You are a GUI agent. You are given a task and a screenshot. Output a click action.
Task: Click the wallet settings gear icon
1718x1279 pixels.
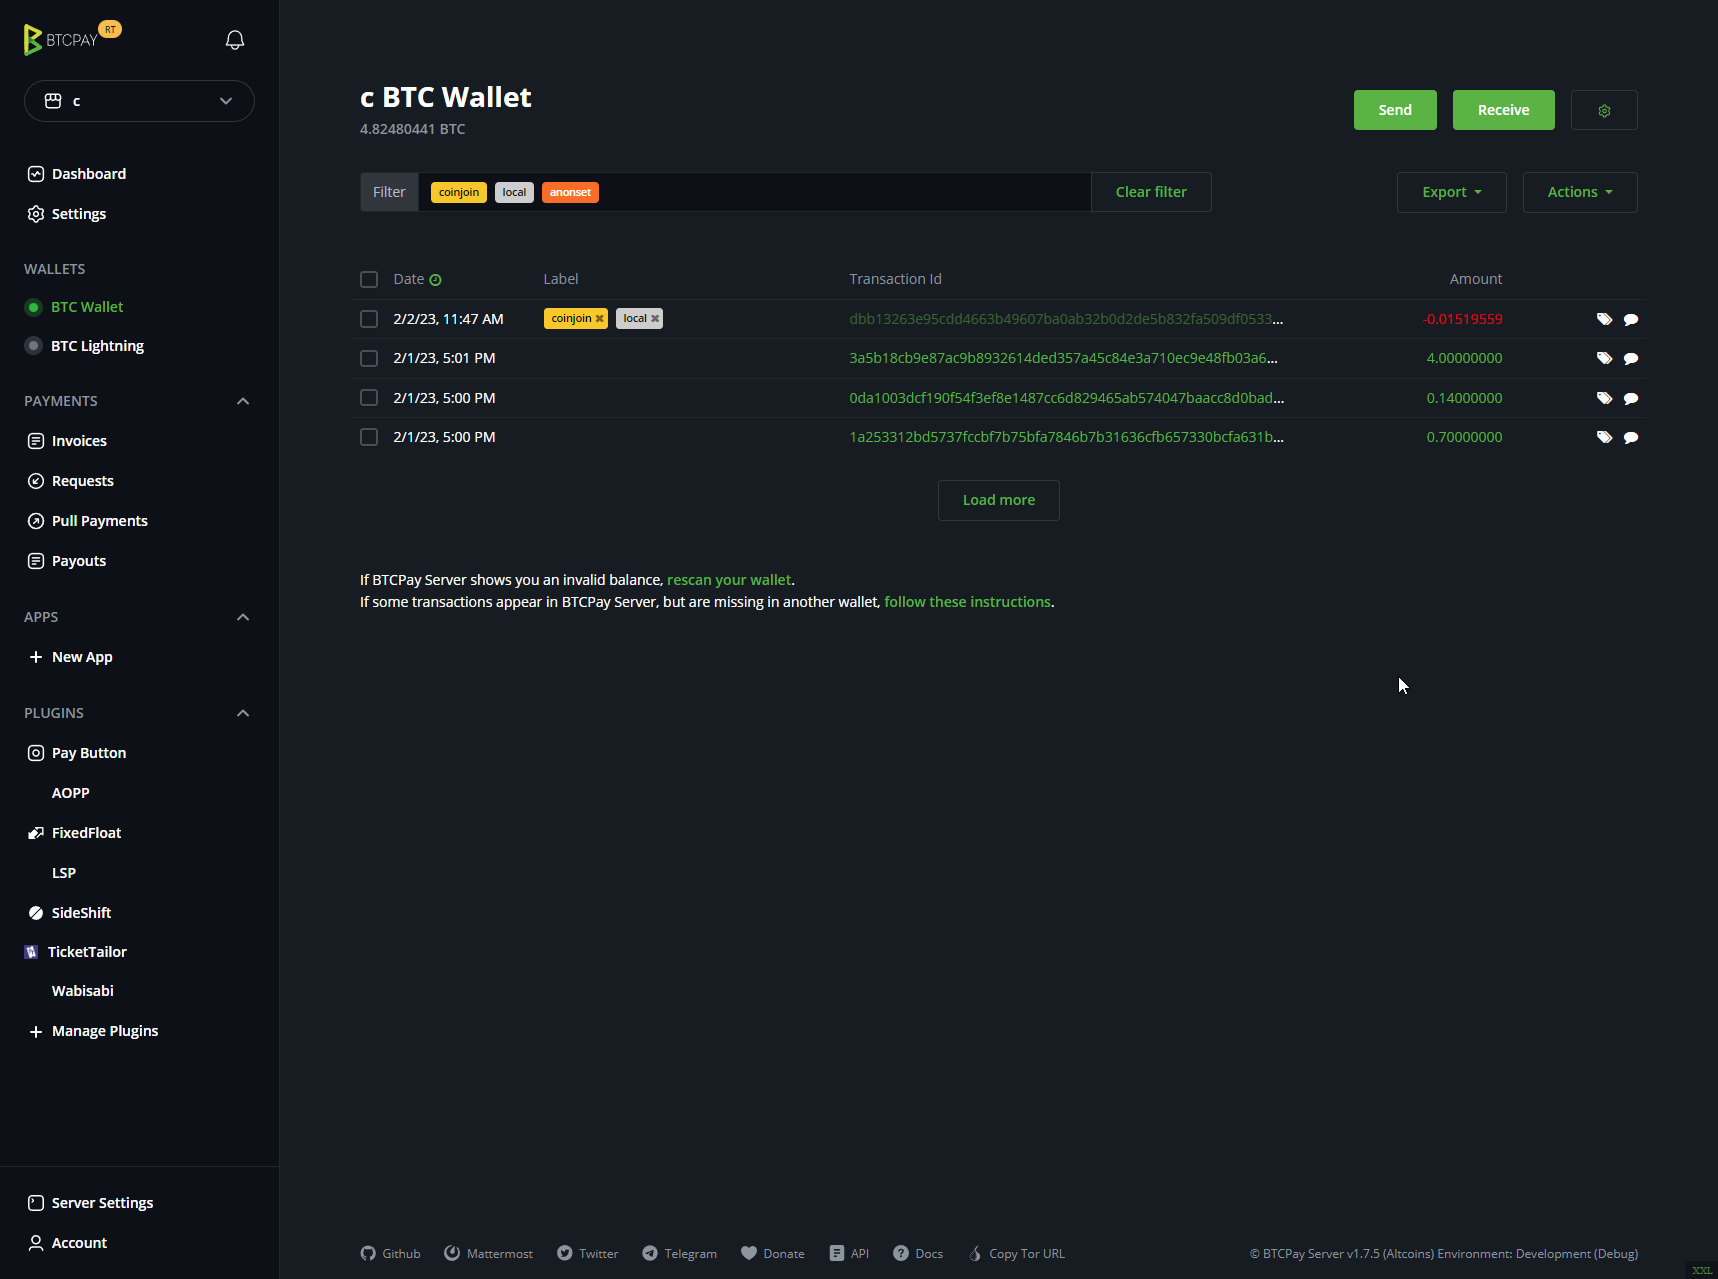1604,110
